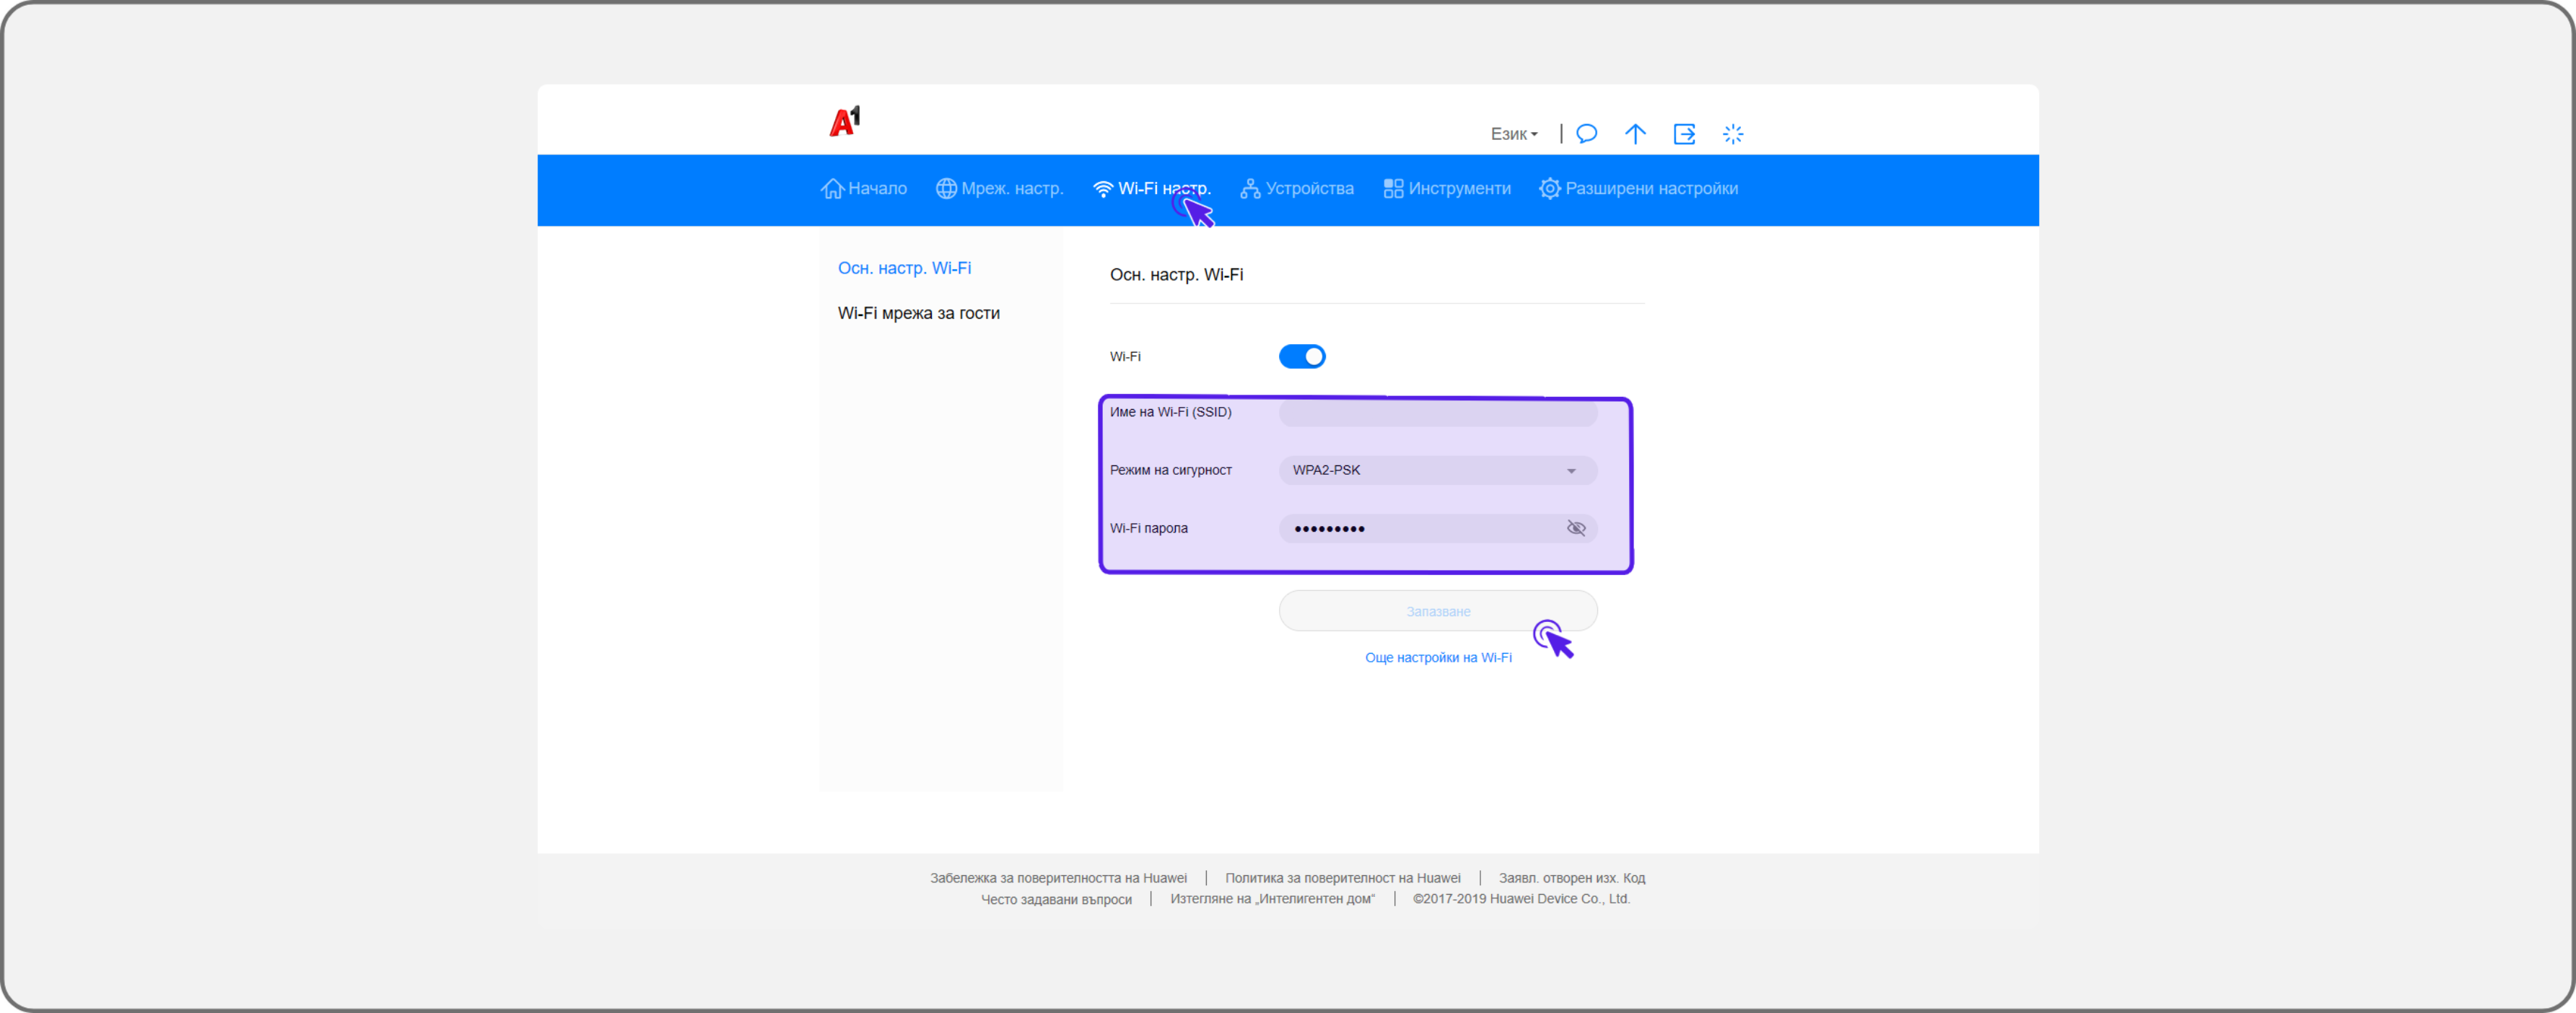Click the logout exit icon

pyautogui.click(x=1684, y=134)
